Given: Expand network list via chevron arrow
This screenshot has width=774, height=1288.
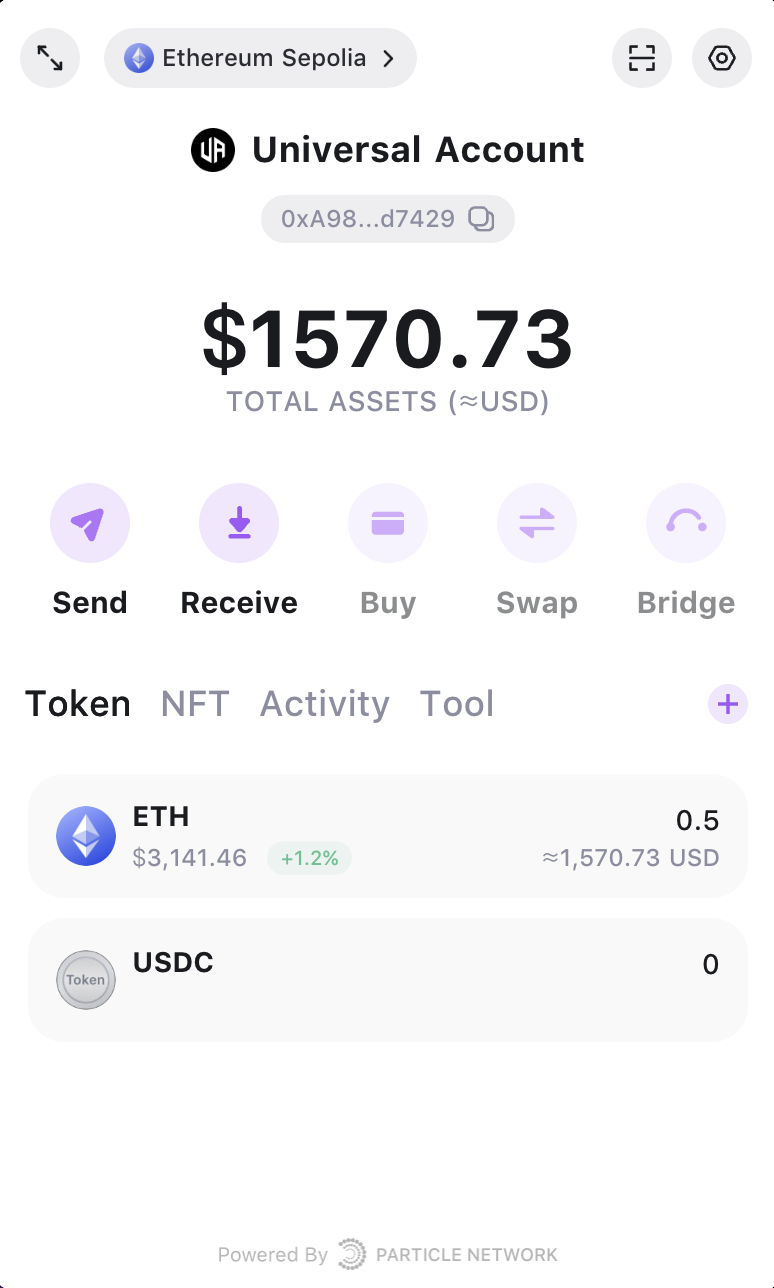Looking at the screenshot, I should coord(389,58).
